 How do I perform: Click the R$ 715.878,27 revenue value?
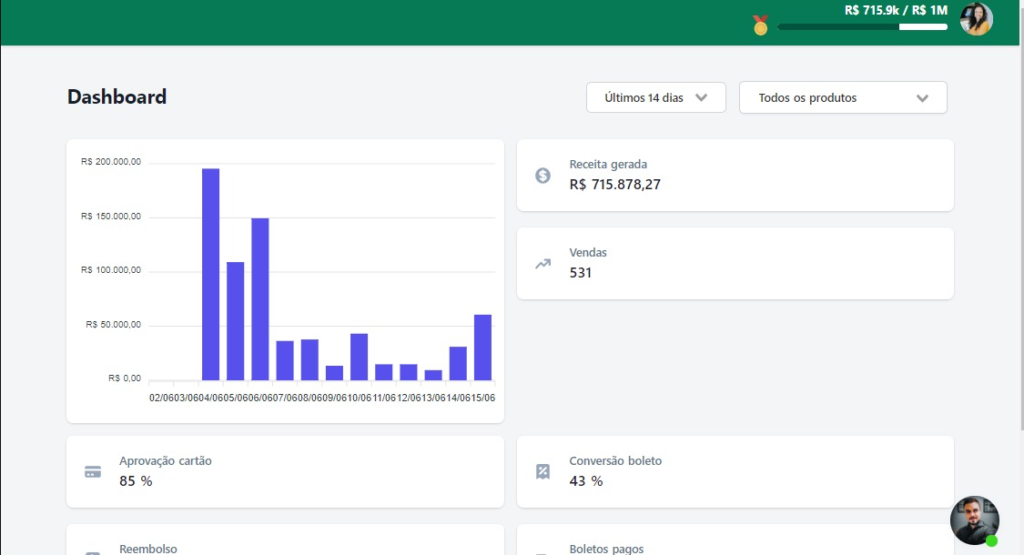click(x=615, y=185)
